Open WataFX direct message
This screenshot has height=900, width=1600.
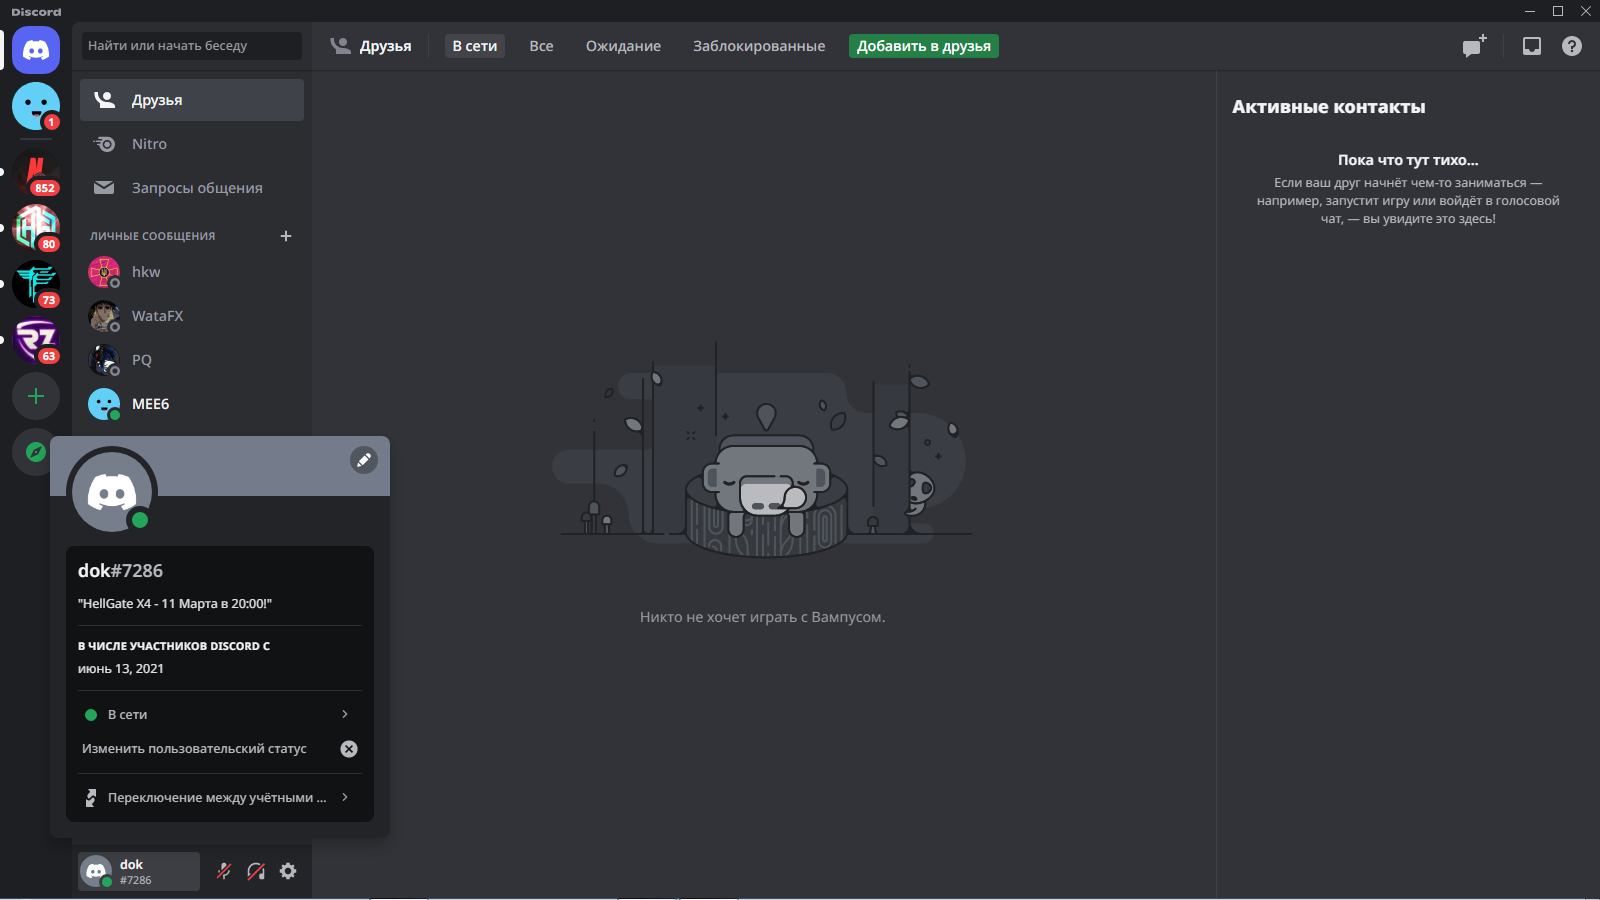pos(192,316)
